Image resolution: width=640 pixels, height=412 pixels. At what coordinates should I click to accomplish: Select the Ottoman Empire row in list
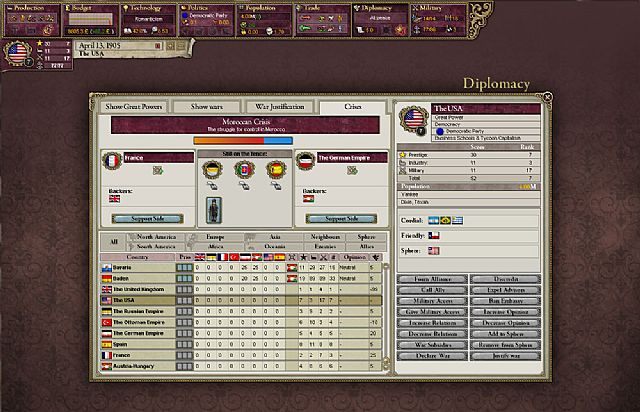pos(241,323)
